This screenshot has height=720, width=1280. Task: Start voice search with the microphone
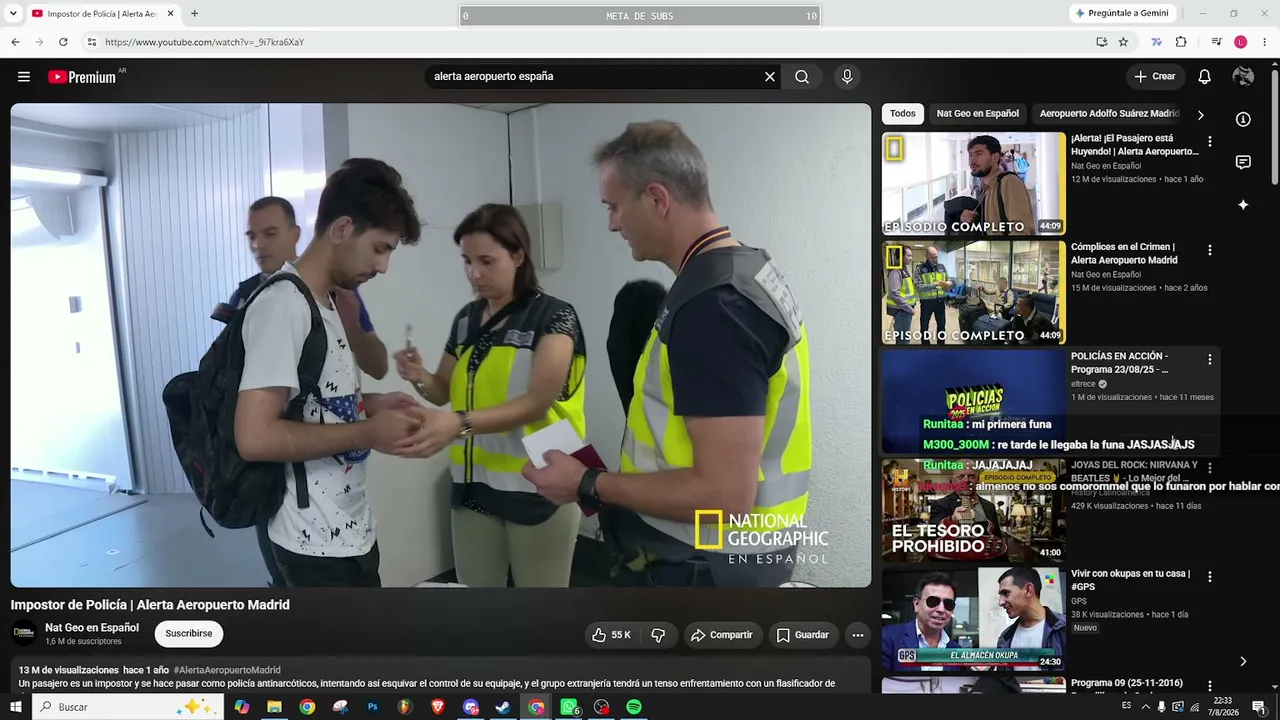click(x=847, y=77)
